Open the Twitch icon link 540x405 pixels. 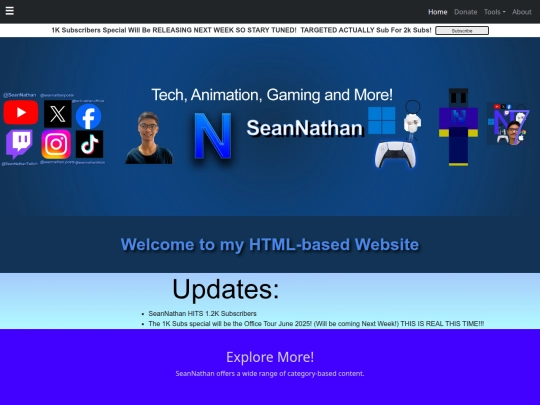pyautogui.click(x=20, y=144)
